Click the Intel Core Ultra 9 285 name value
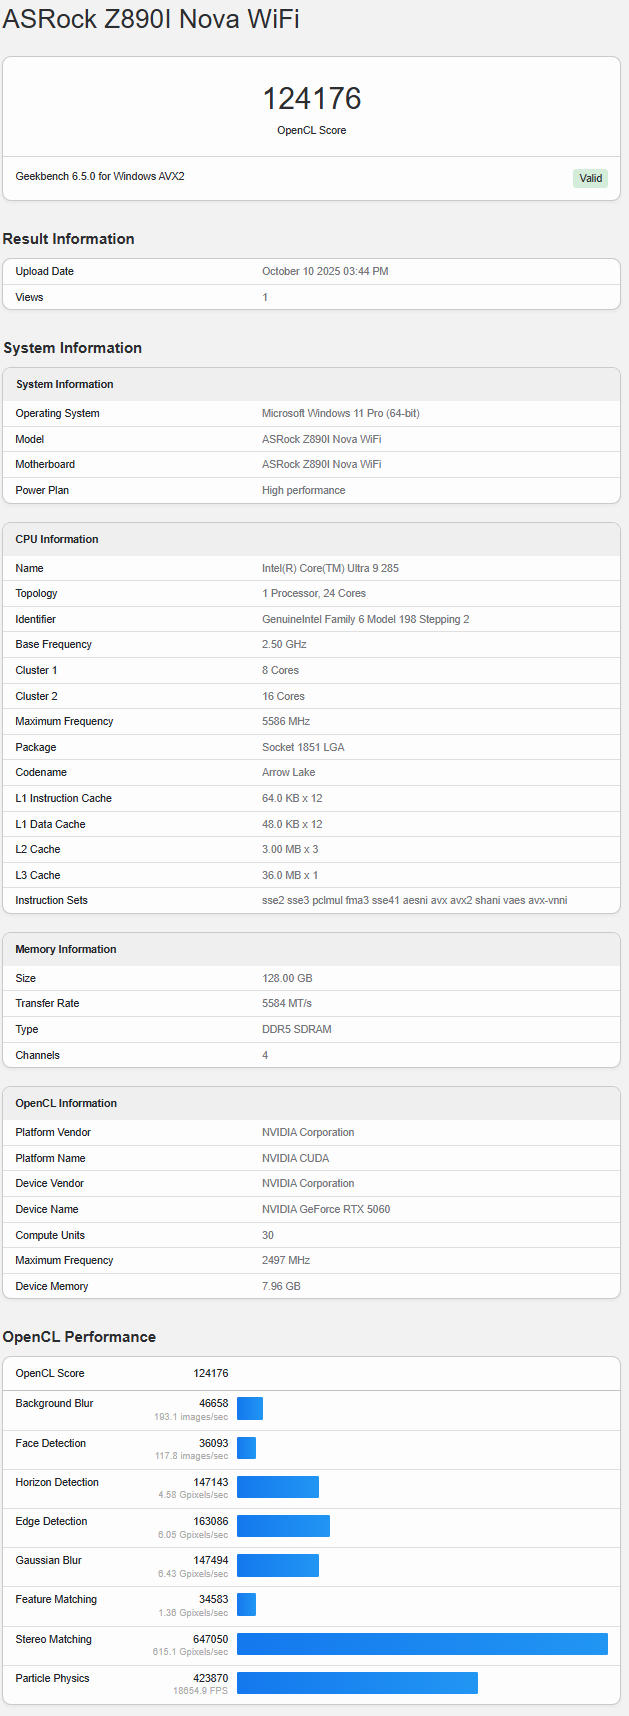 point(330,568)
